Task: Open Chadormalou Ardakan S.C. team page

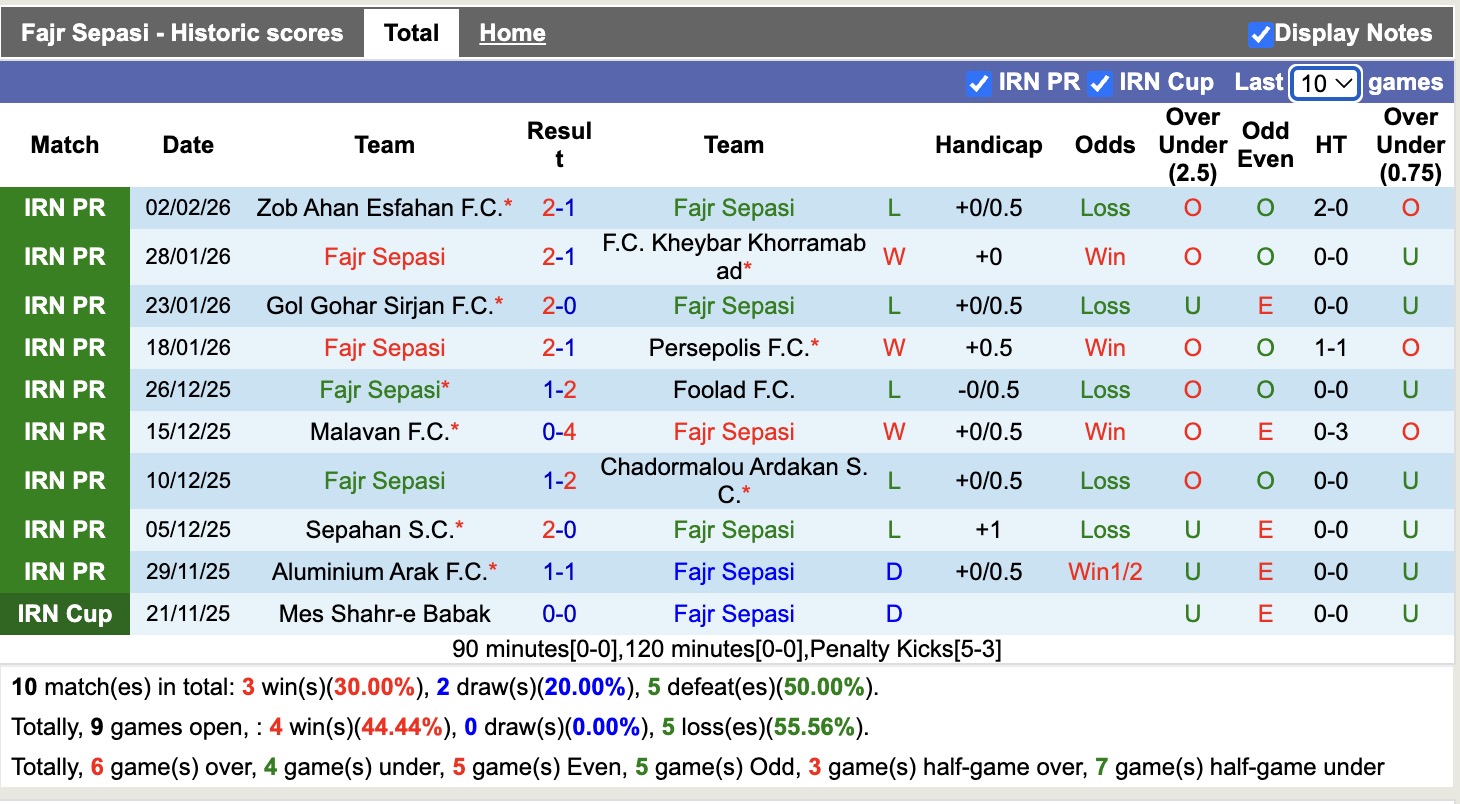Action: click(734, 481)
